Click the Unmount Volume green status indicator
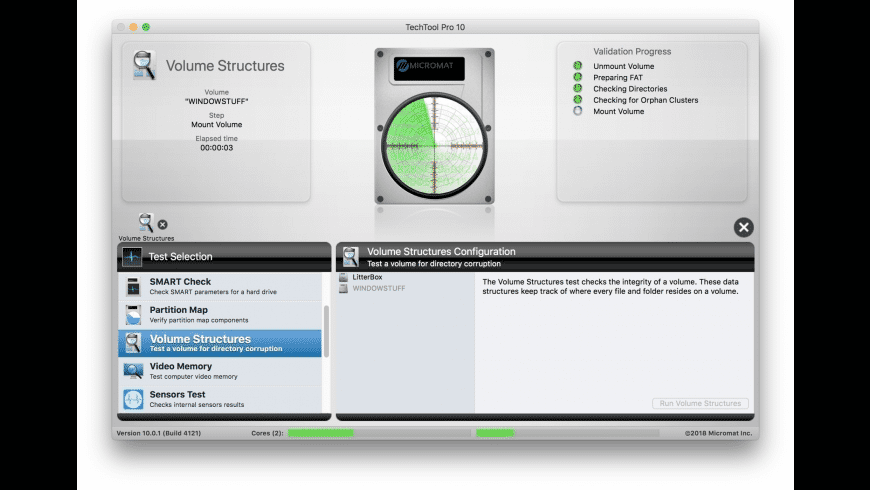 (x=578, y=65)
